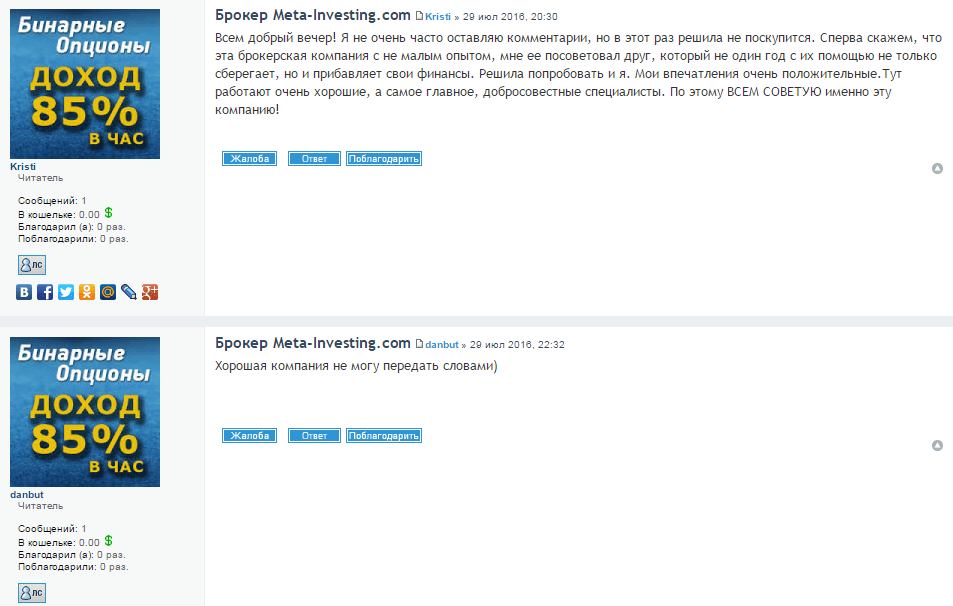Jump to top from danbut's post arrow
Viewport: 953px width, 606px height.
coord(937,446)
